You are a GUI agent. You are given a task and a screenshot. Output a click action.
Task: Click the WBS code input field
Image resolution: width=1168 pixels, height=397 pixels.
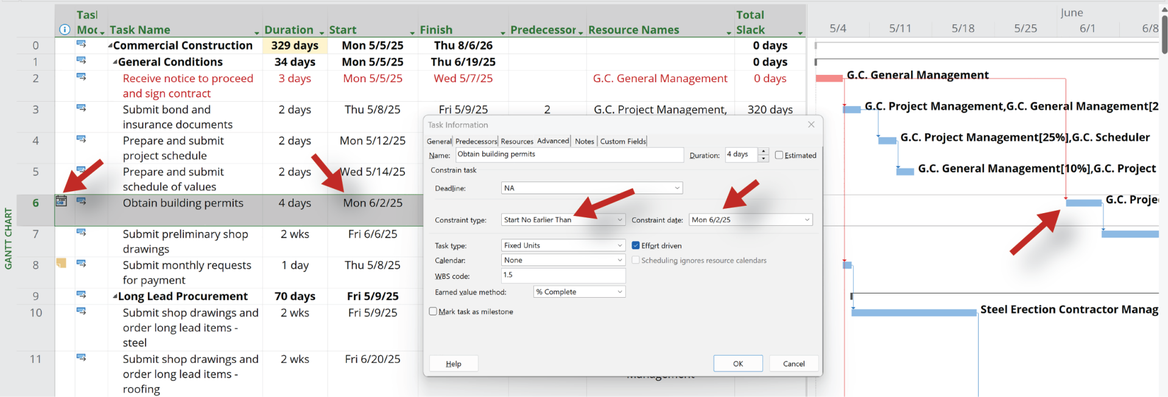tap(564, 276)
